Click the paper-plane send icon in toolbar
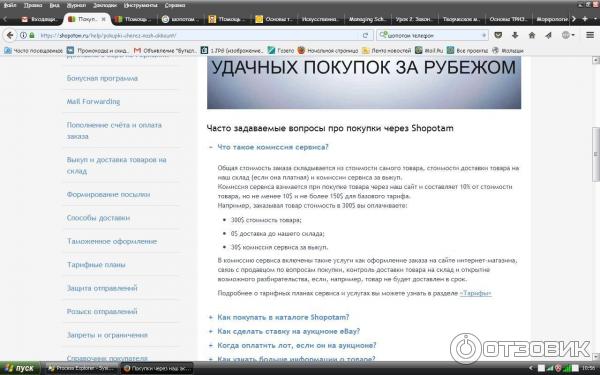Image resolution: width=600 pixels, height=375 pixels. [548, 35]
